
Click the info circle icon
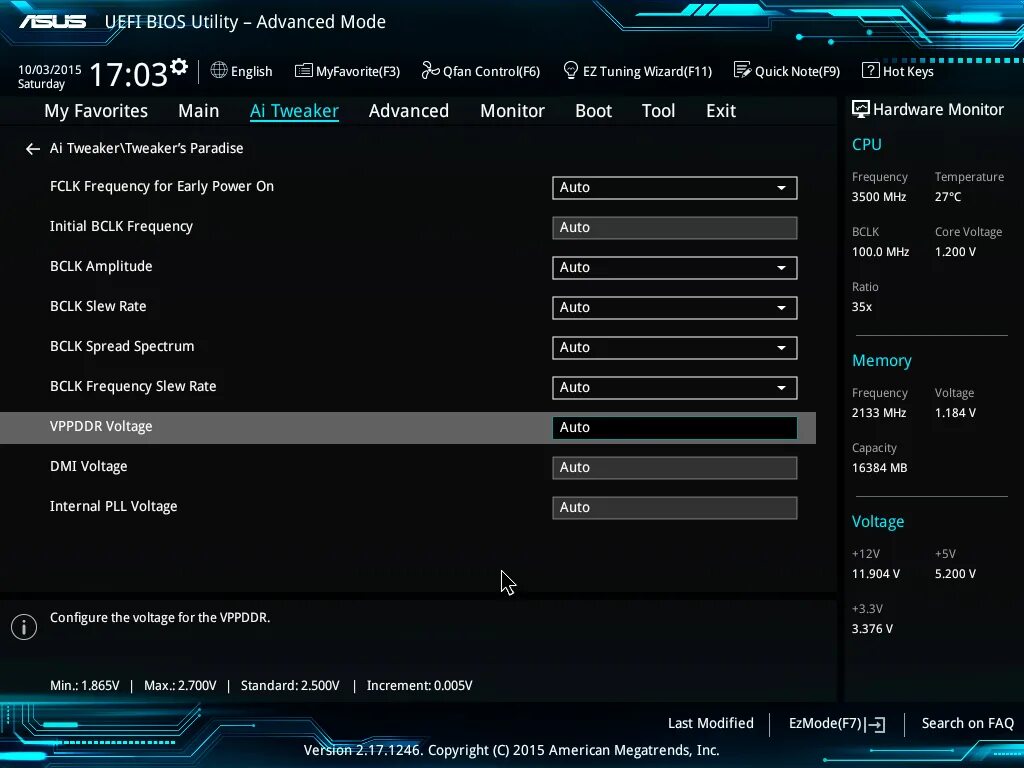24,627
